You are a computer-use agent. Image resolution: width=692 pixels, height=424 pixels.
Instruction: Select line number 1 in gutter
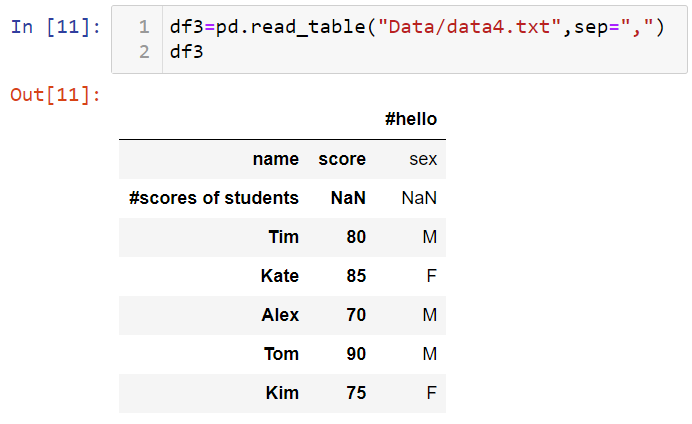tap(144, 27)
